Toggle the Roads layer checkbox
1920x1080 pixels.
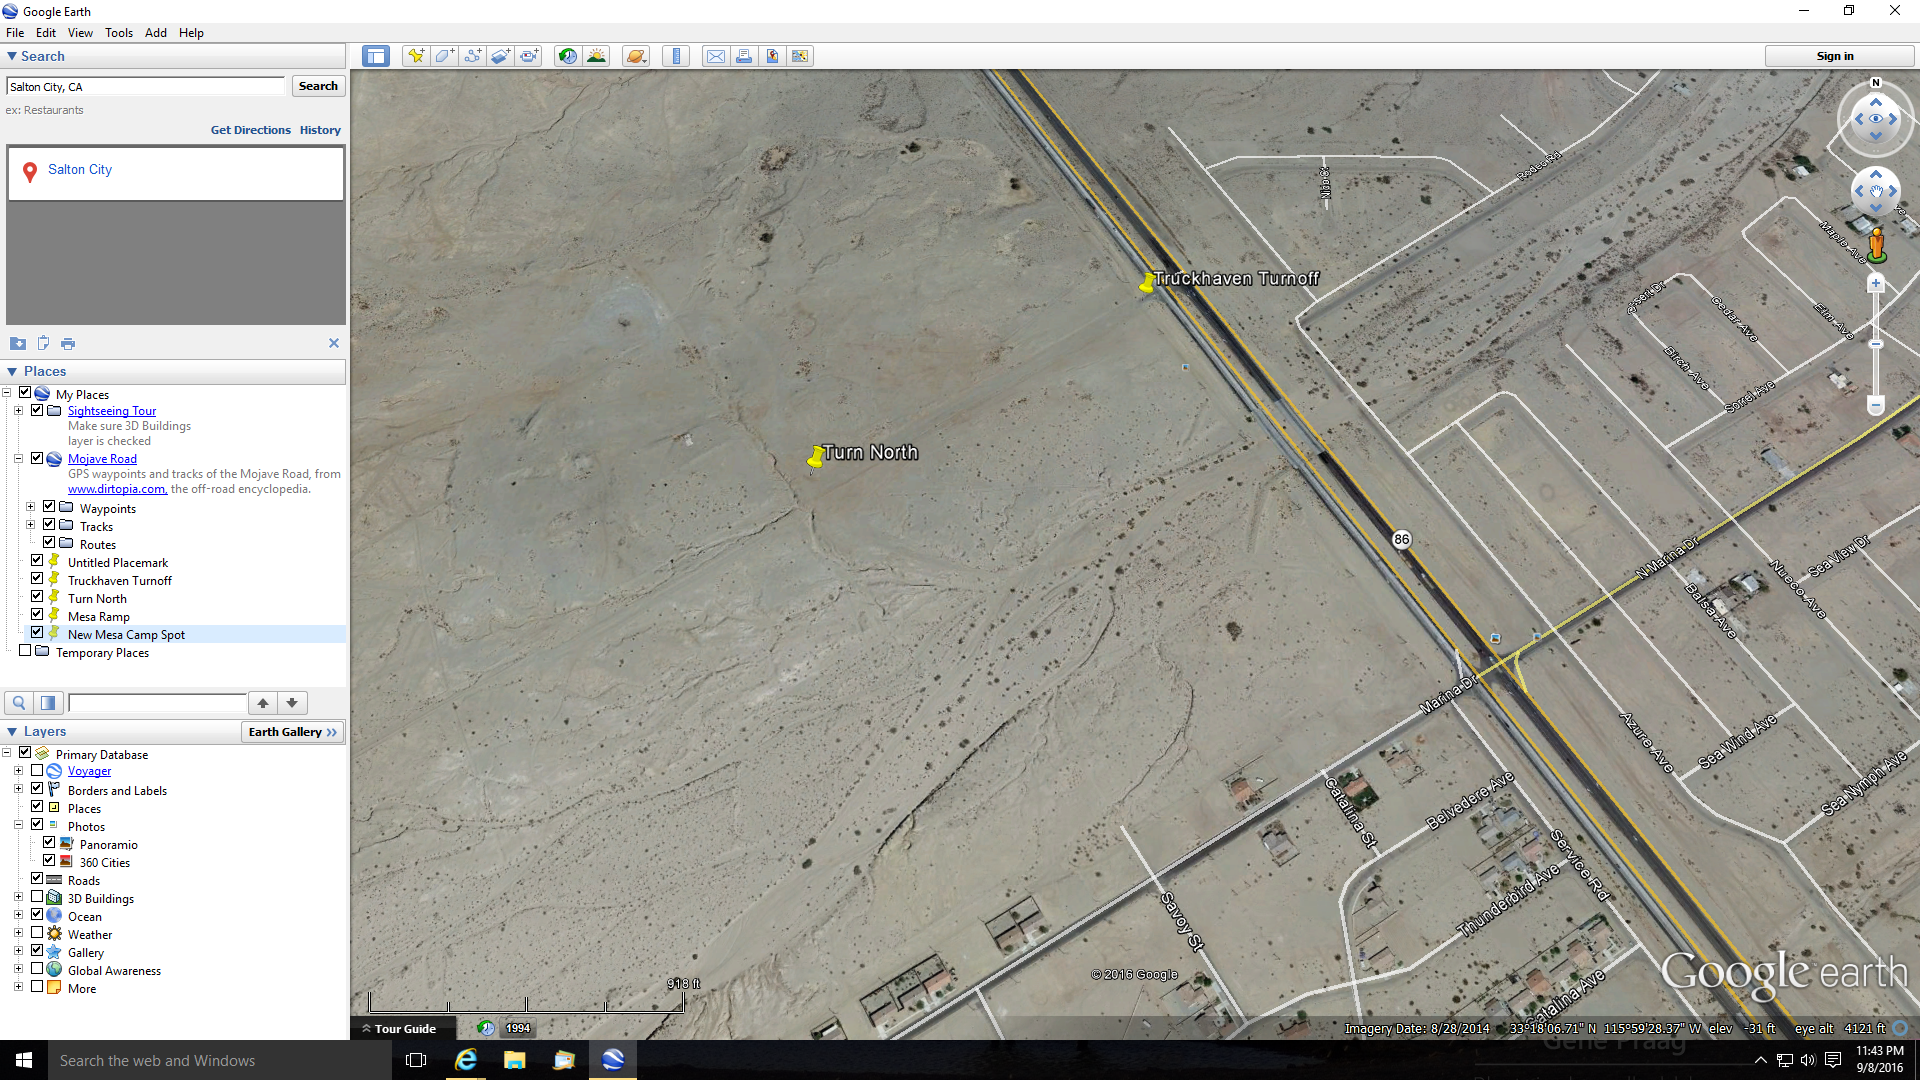tap(37, 878)
